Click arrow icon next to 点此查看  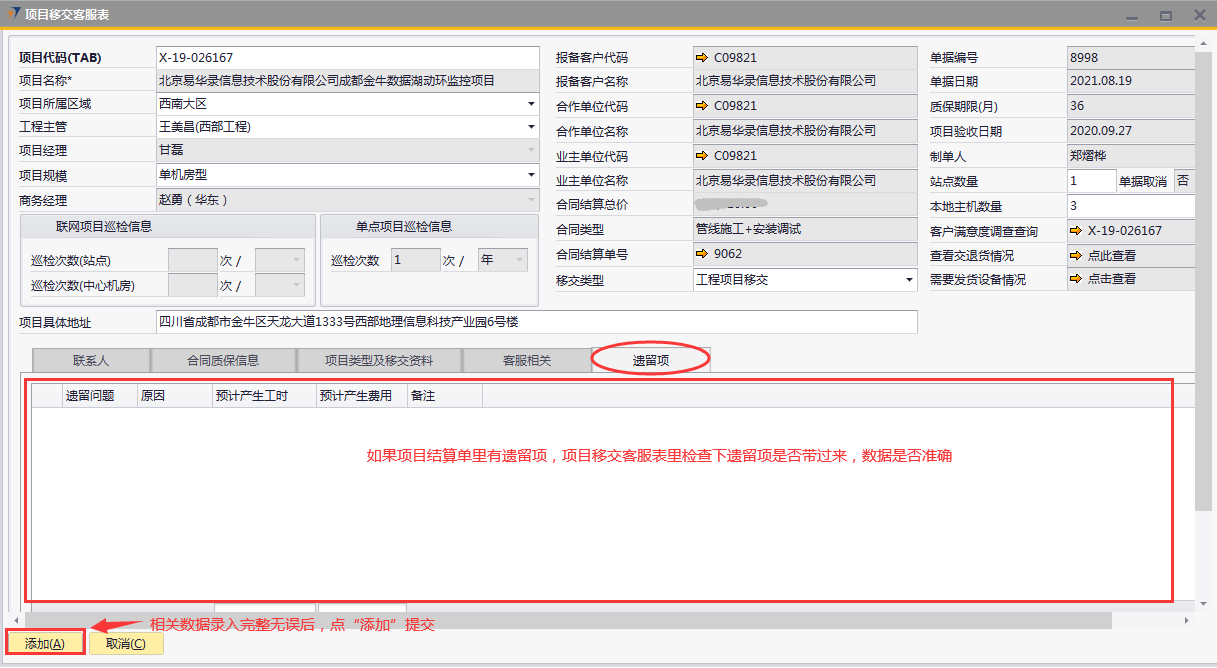1077,255
